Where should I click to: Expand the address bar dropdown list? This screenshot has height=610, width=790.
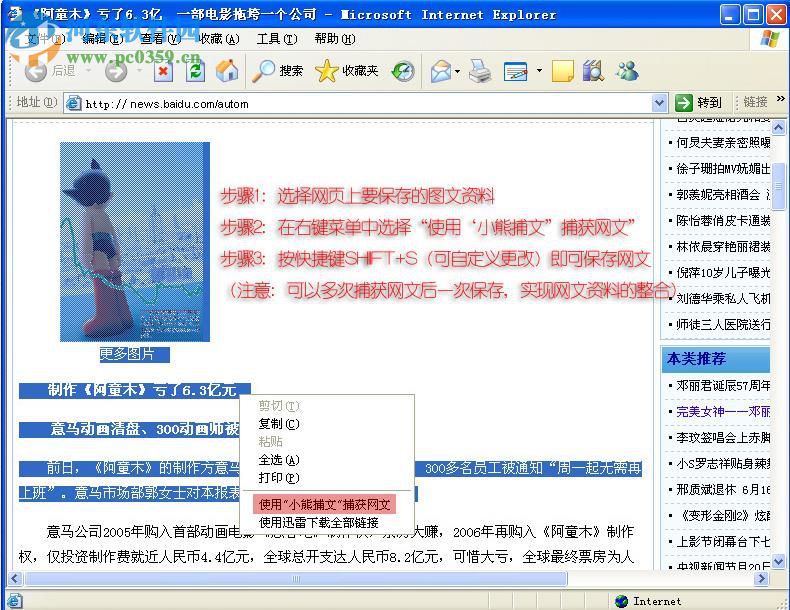tap(659, 103)
